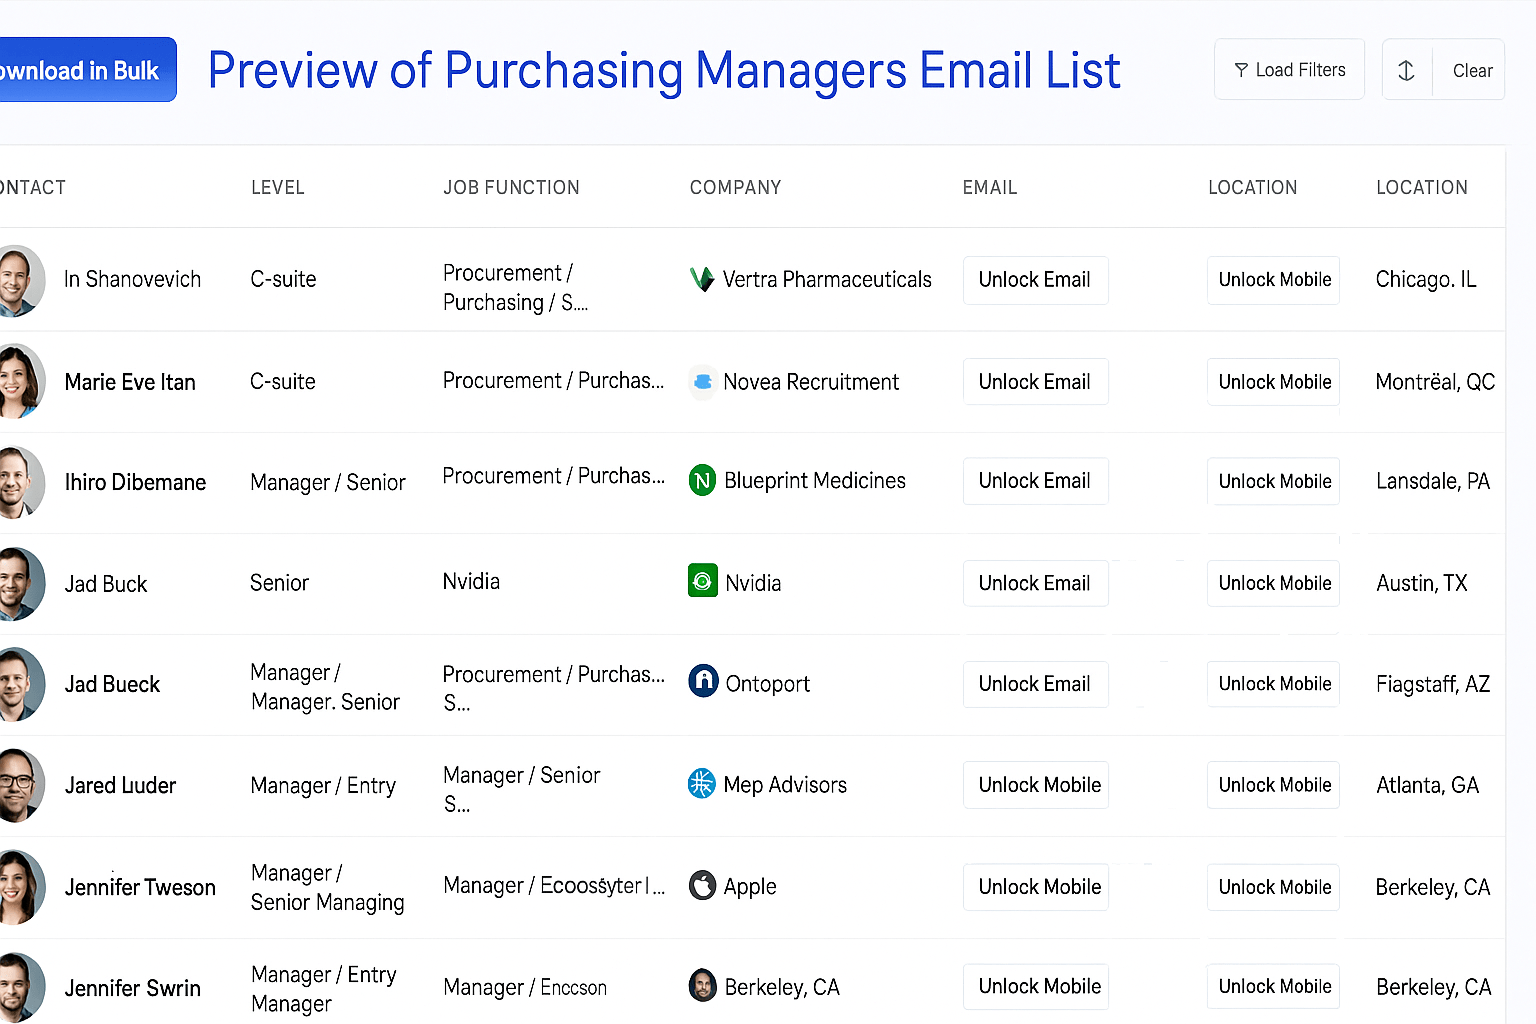Unlock mobile in Jennifer Swrin's location column
The height and width of the screenshot is (1024, 1536).
click(1273, 986)
